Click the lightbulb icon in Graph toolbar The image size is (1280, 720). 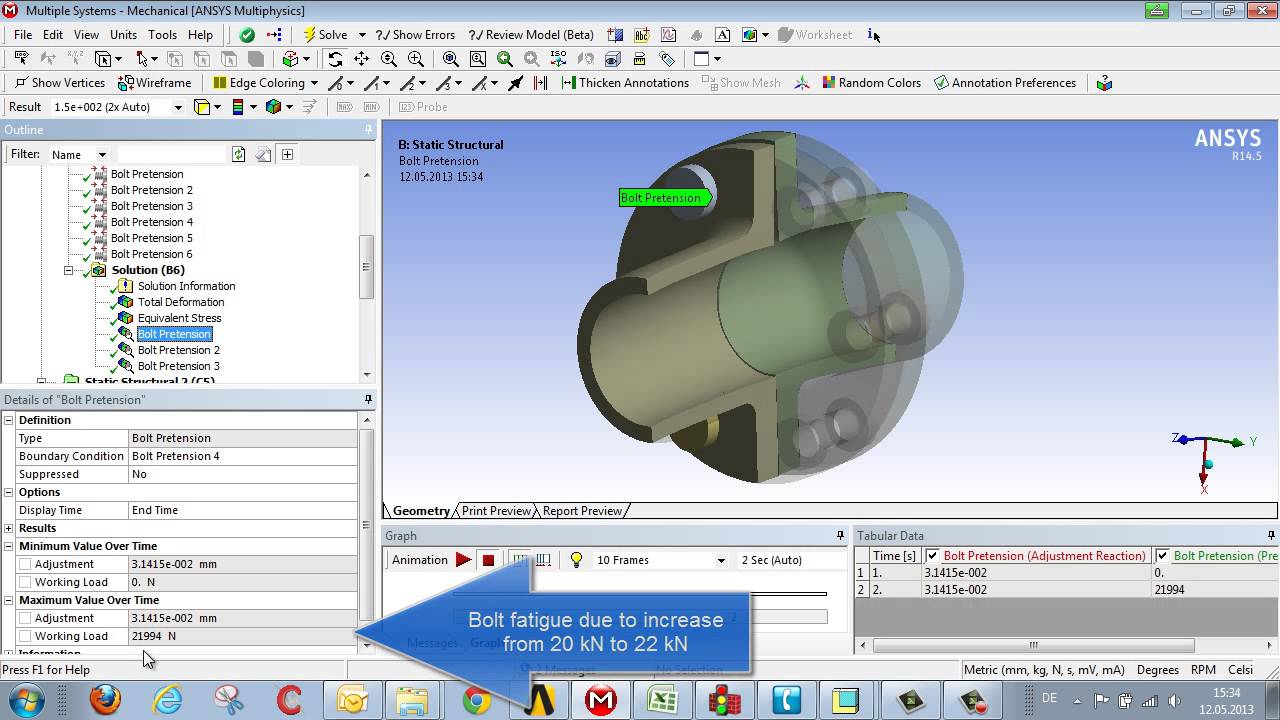point(576,560)
